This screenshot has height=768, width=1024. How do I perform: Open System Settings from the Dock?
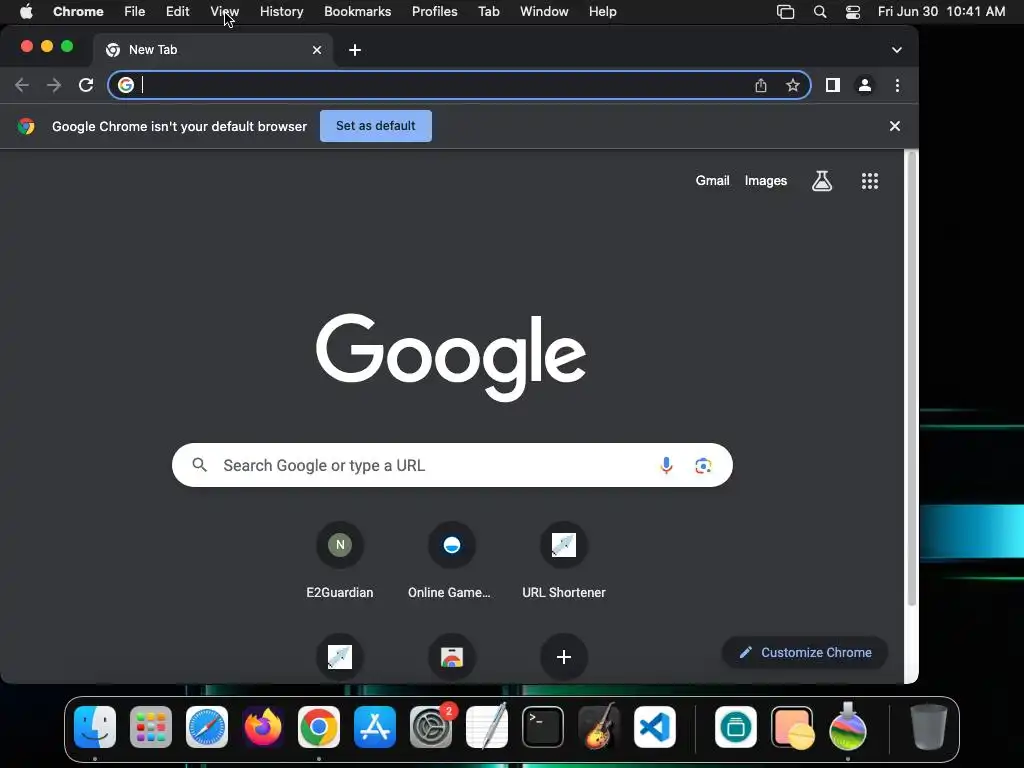tap(431, 727)
